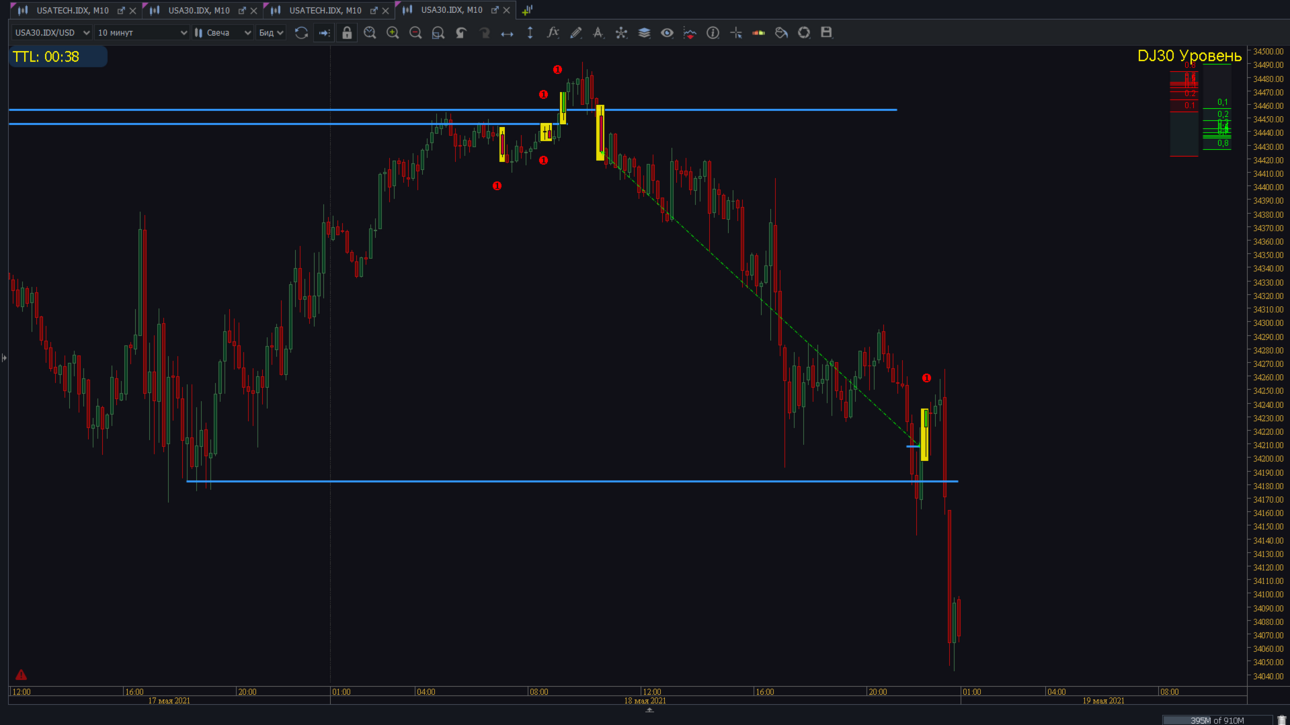Open the Бид price side dropdown

tap(271, 33)
